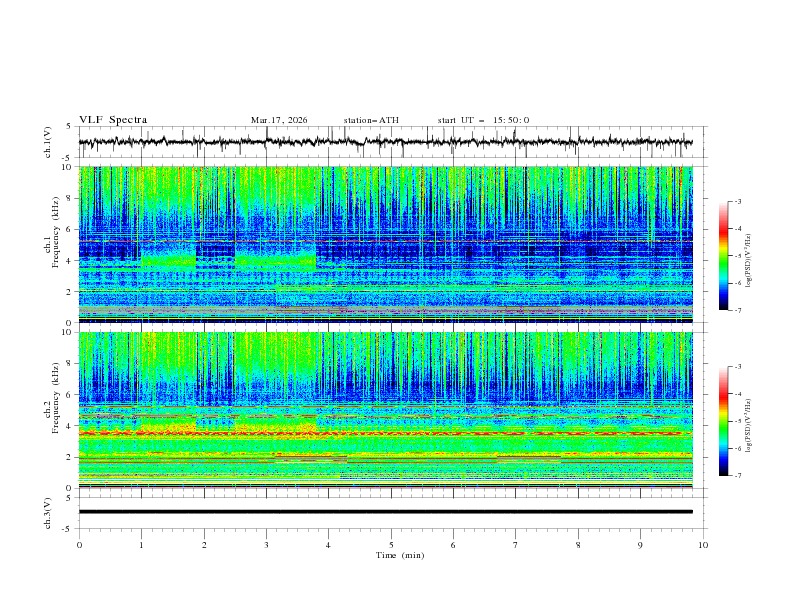Click the ch.2 colorbar 'log(PSD)(V²/Hz)' label
Viewport: 792px width, 612px height.
[x=749, y=426]
